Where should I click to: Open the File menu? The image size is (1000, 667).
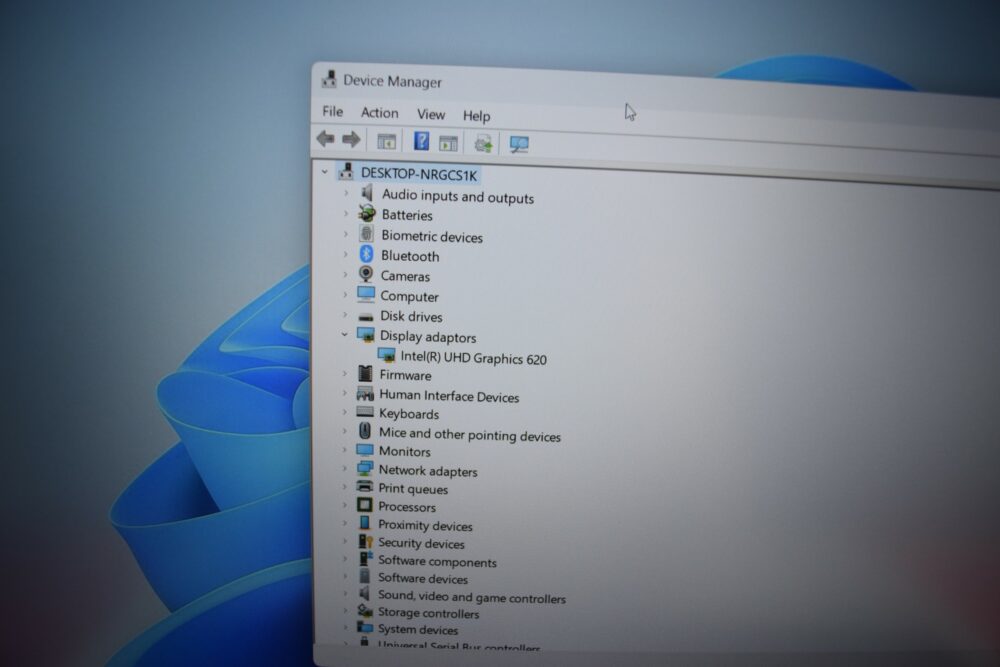[x=332, y=112]
